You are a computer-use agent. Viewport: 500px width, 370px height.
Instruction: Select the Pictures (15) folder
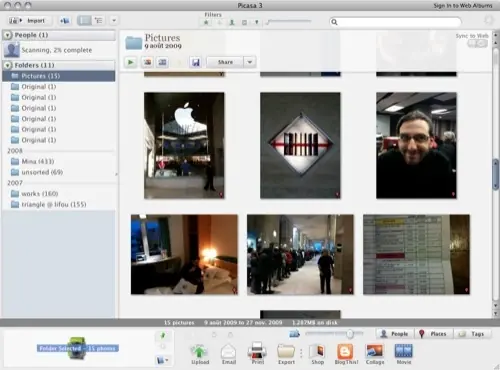click(x=59, y=76)
